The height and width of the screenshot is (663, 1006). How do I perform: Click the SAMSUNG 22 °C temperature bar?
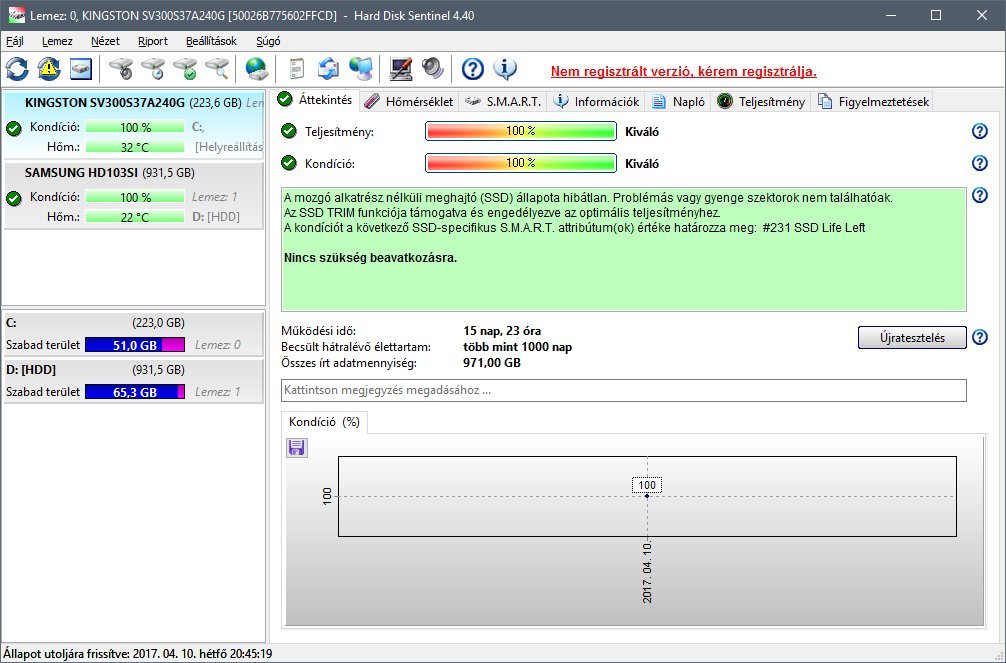tap(135, 217)
